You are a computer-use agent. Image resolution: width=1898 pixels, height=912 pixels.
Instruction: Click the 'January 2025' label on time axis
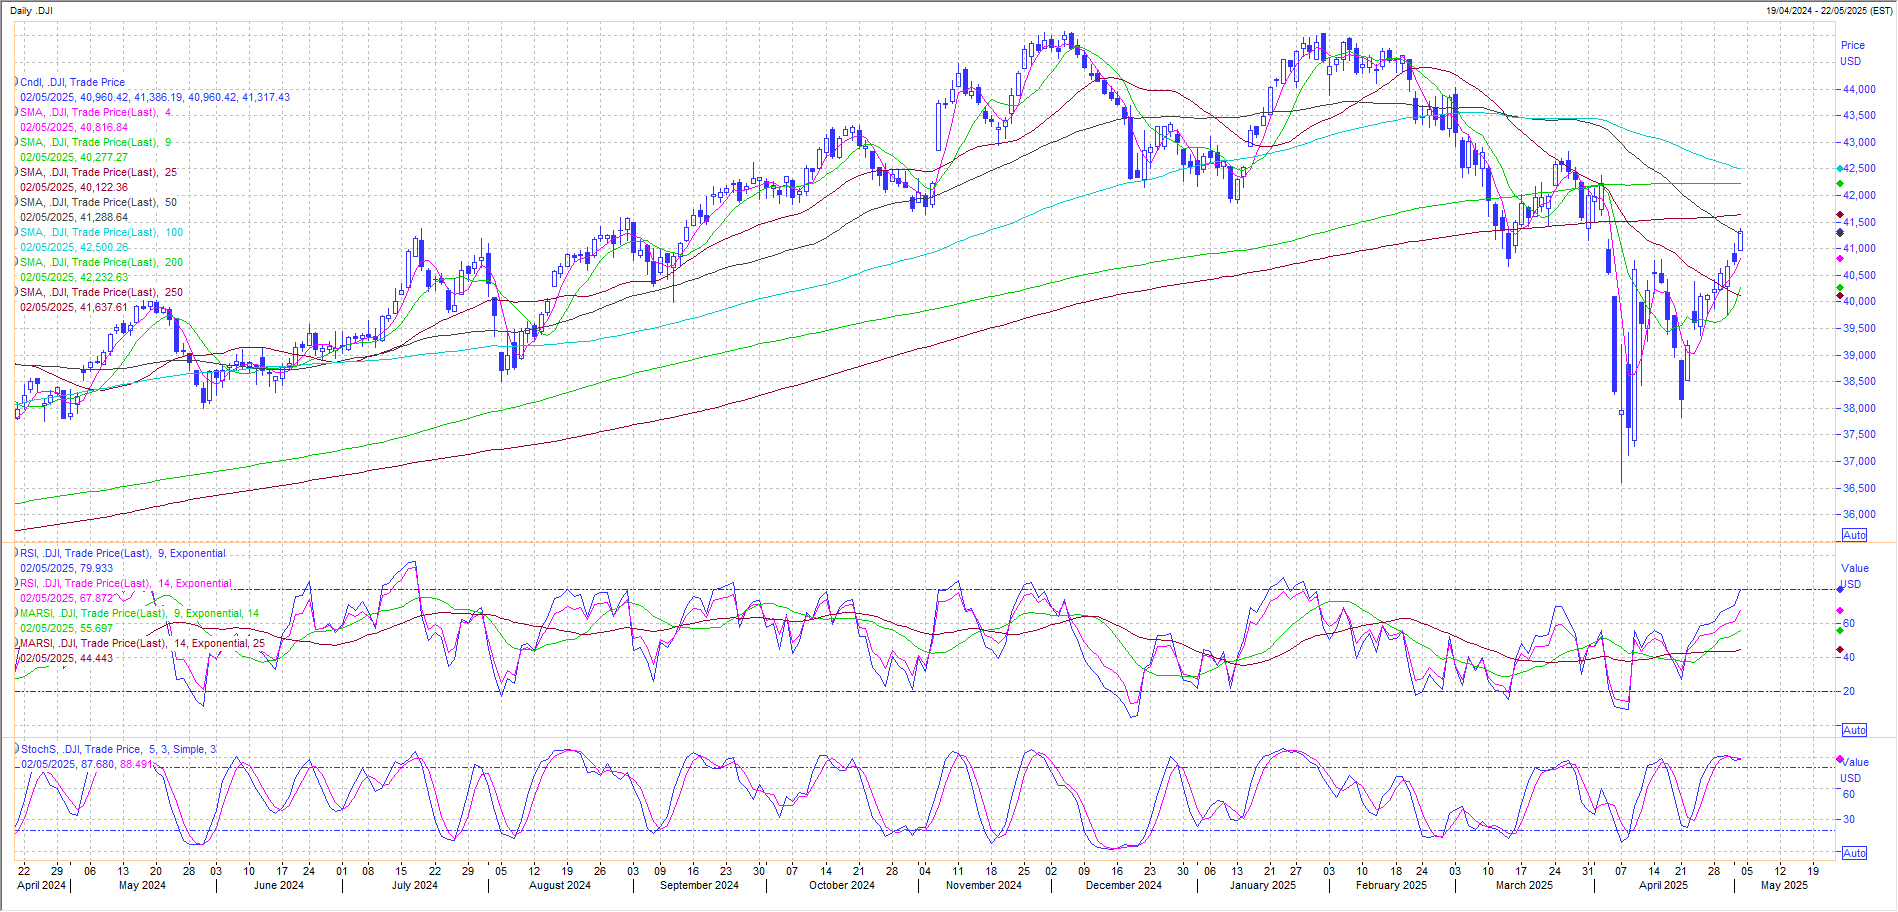tap(1262, 885)
